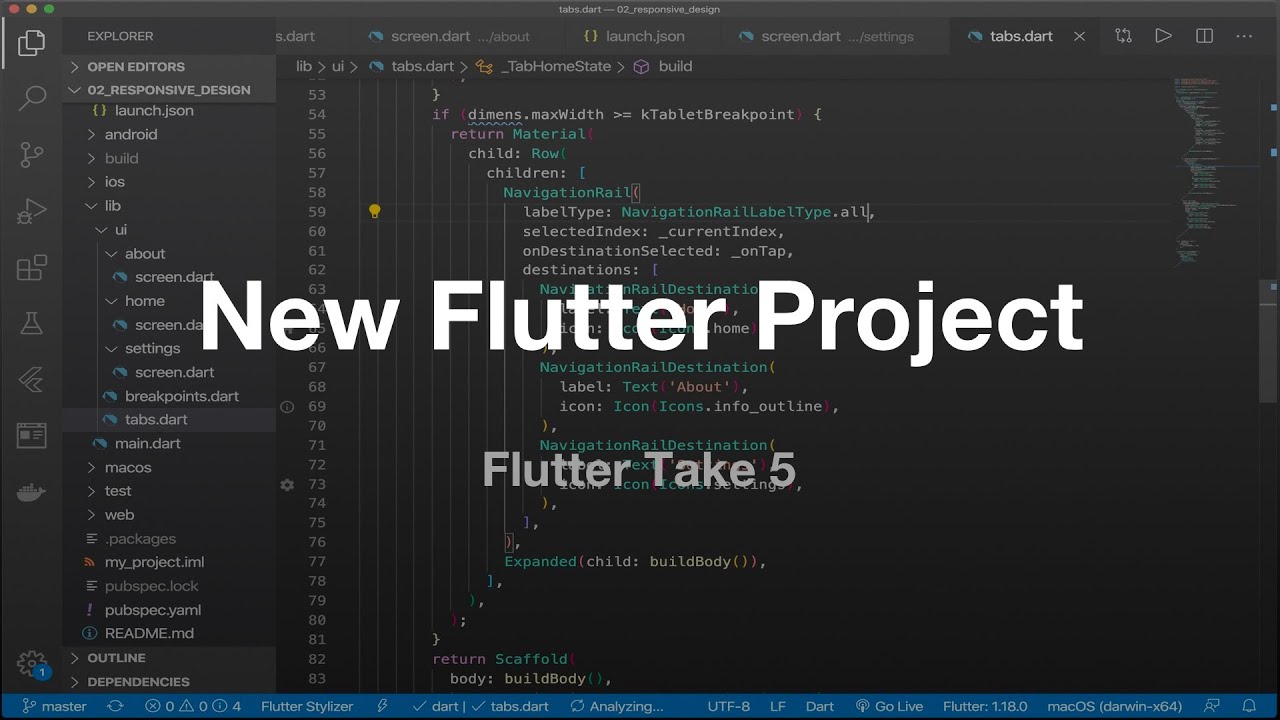Screen dimensions: 1280x720
Task: Click the Flutter: 1.18.0 status item
Action: [x=986, y=706]
